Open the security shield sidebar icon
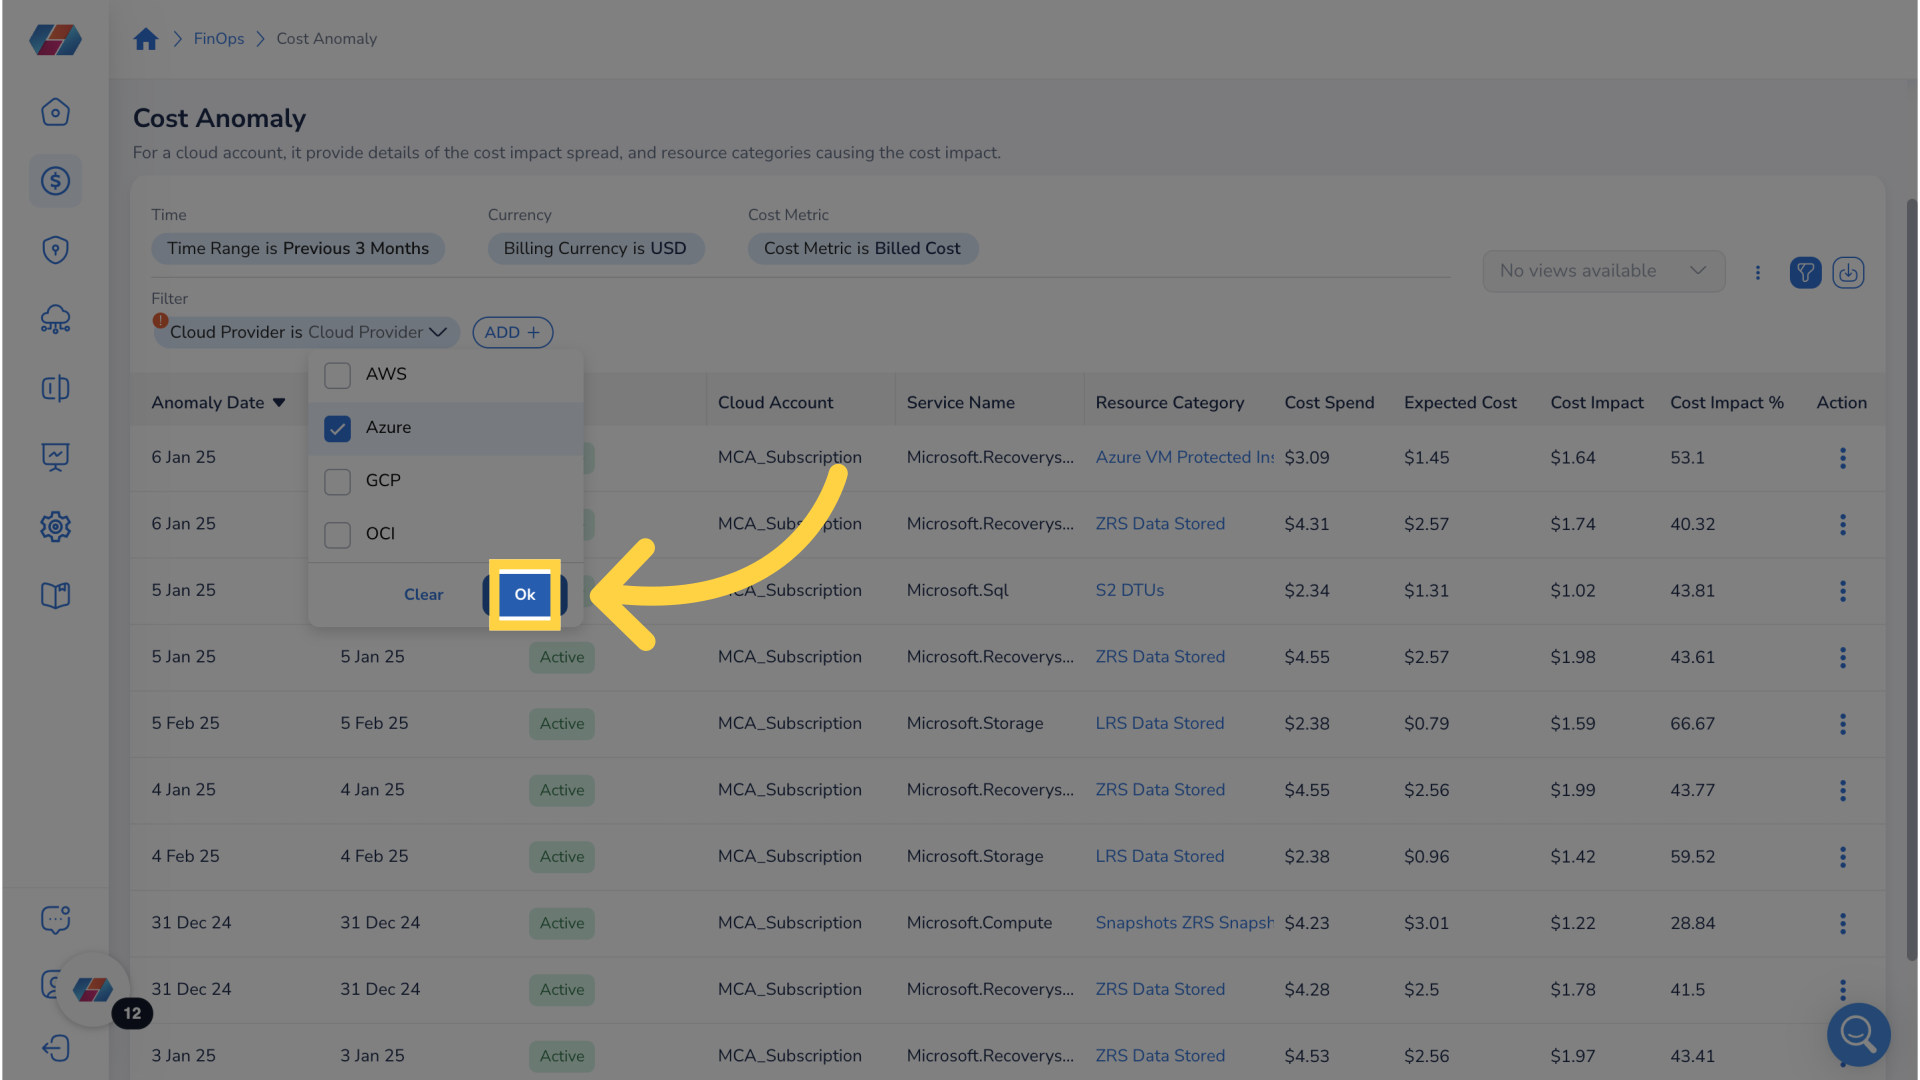The image size is (1920, 1080). click(x=55, y=250)
